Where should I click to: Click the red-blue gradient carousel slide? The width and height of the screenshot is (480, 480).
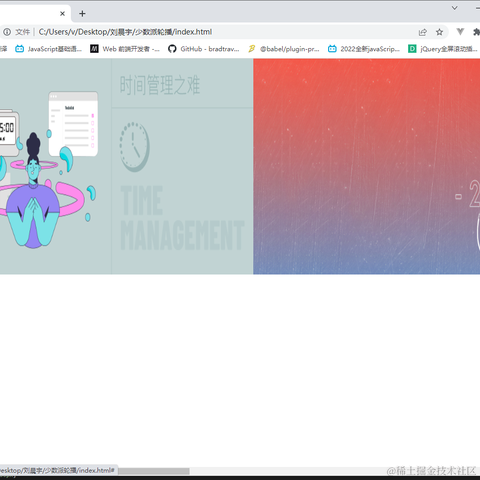coord(367,166)
